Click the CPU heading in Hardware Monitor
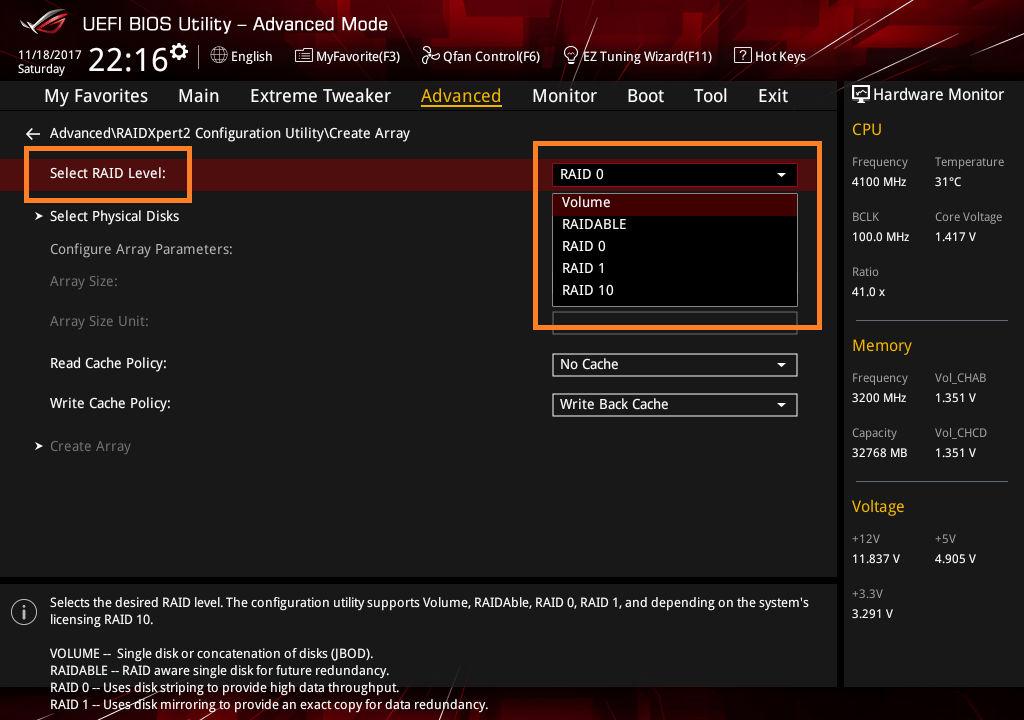This screenshot has height=720, width=1024. (867, 129)
